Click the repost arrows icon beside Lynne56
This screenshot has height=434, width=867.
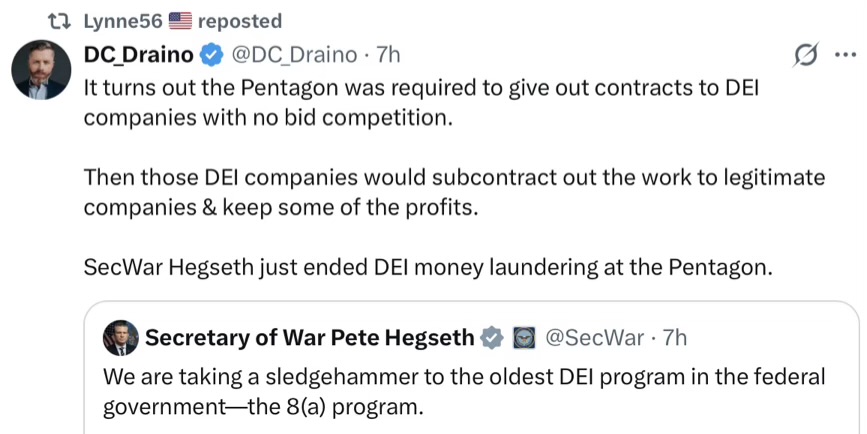[56, 20]
